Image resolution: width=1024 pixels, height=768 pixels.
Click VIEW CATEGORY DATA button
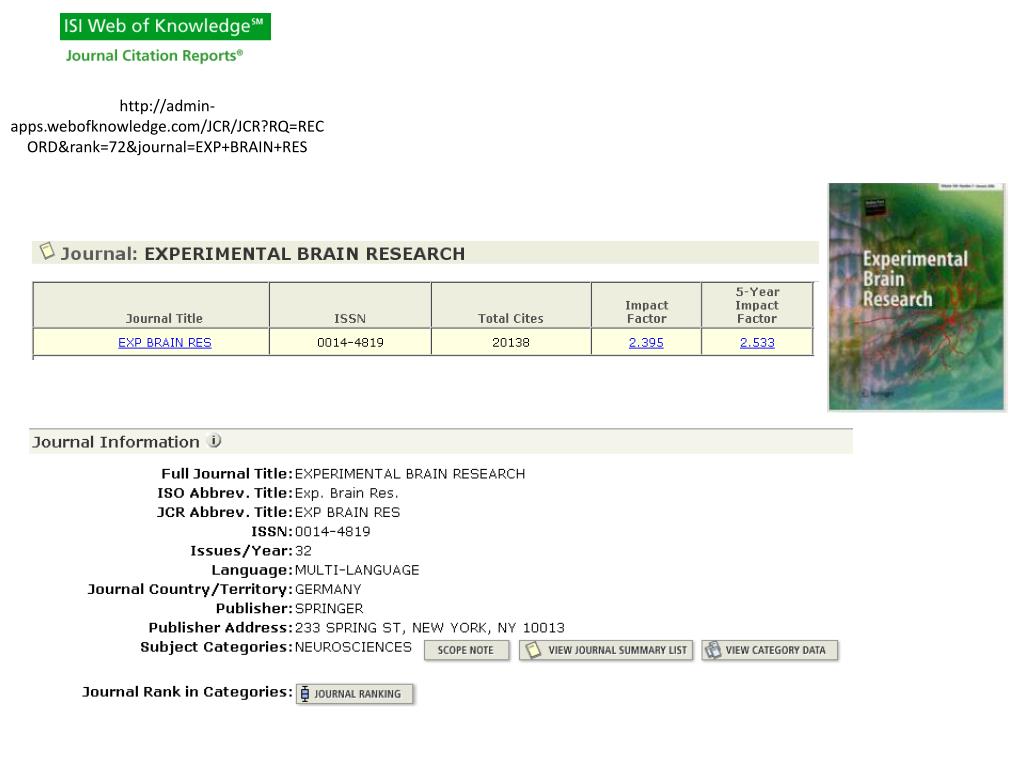[770, 650]
